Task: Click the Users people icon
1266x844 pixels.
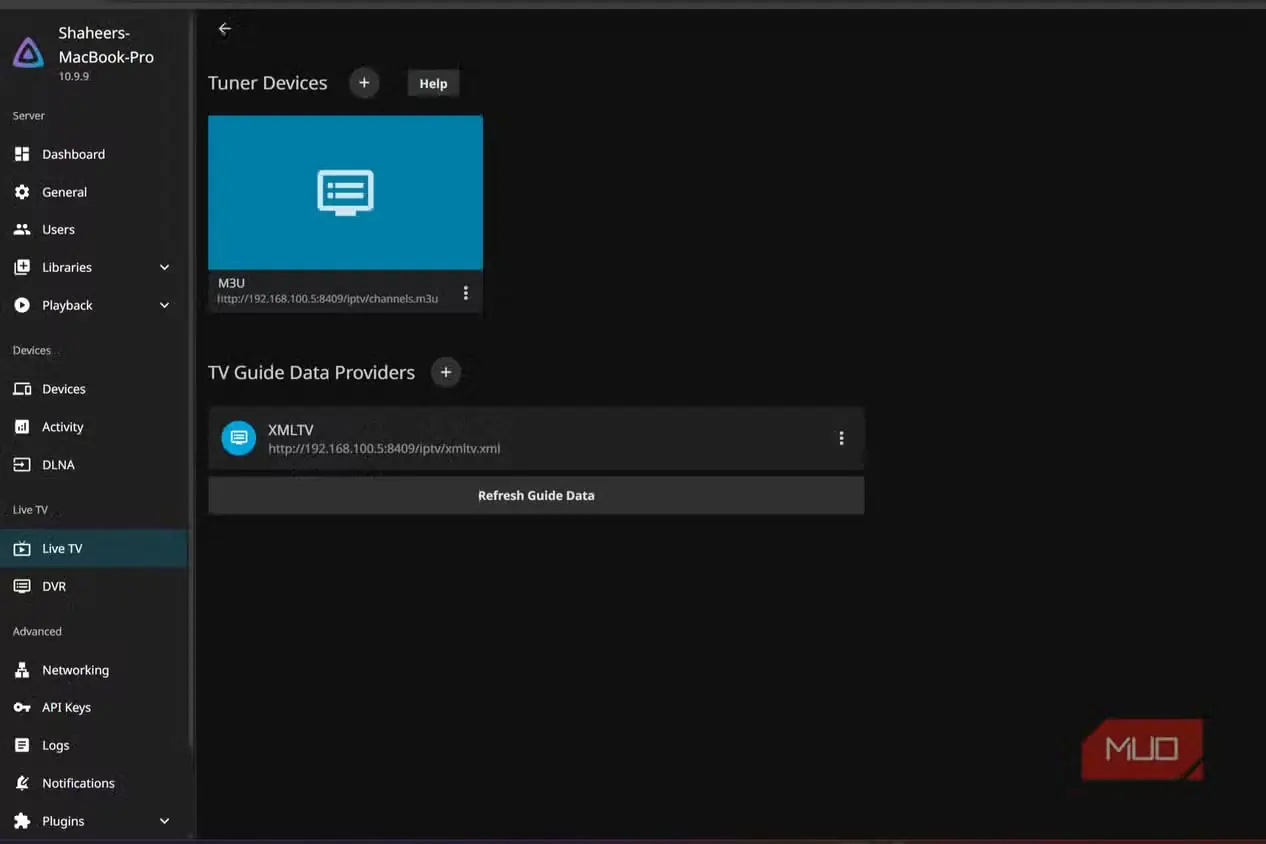Action: [x=22, y=230]
